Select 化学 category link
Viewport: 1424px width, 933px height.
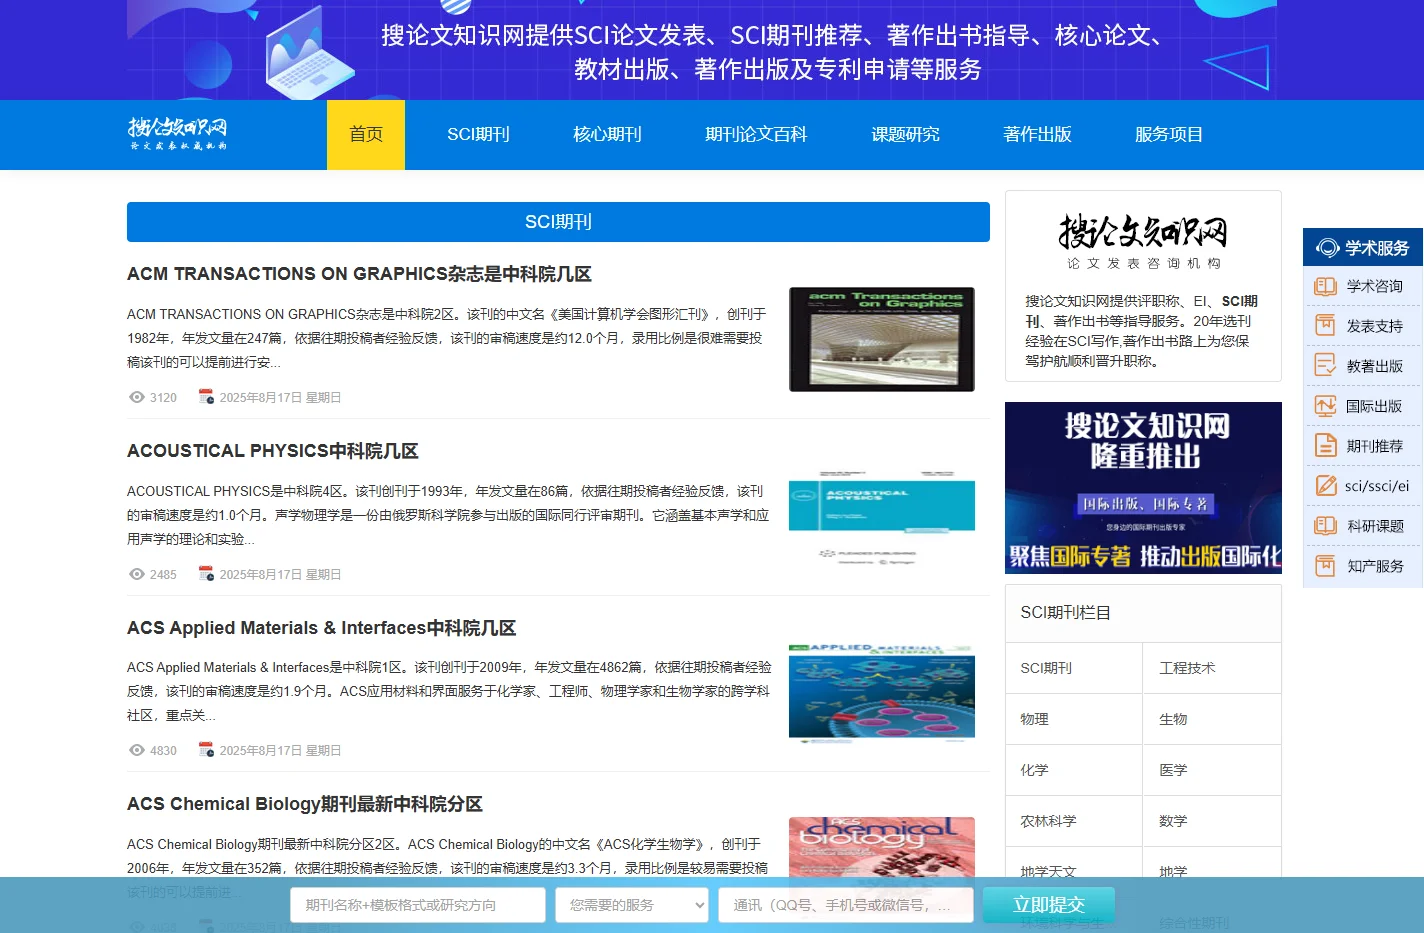coord(1034,770)
